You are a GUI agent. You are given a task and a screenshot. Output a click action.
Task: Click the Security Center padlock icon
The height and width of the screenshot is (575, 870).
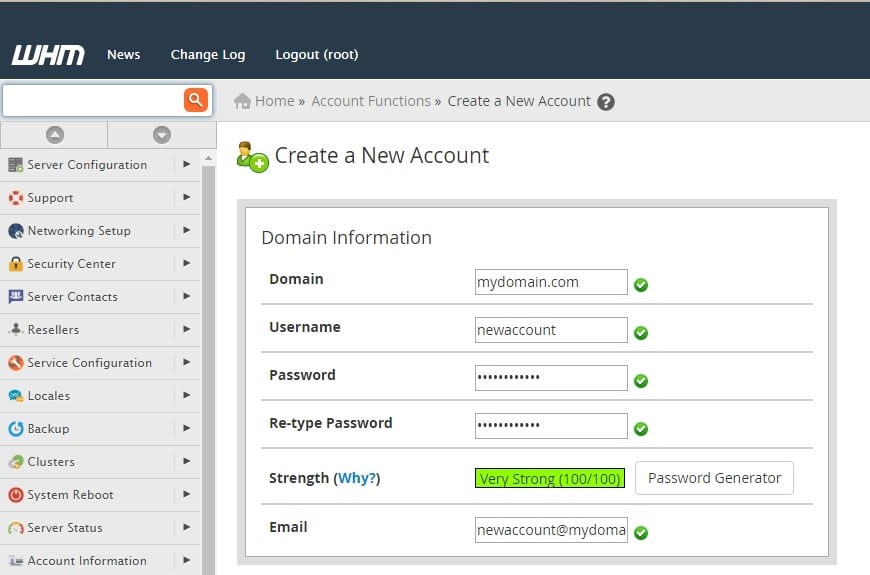pos(16,264)
